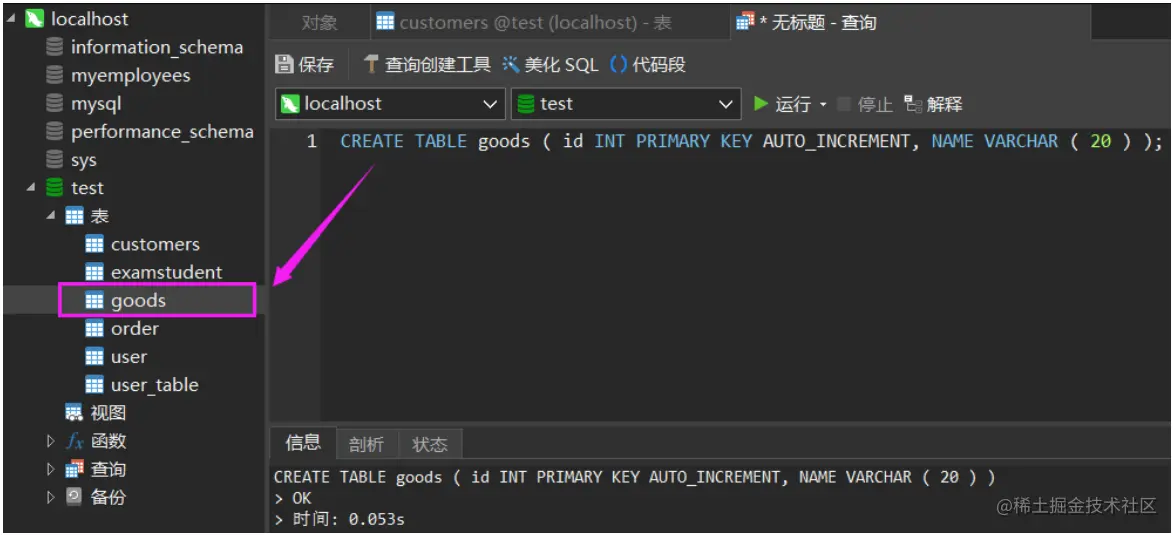The image size is (1176, 535).
Task: Click the examstudent table icon
Action: pos(94,272)
